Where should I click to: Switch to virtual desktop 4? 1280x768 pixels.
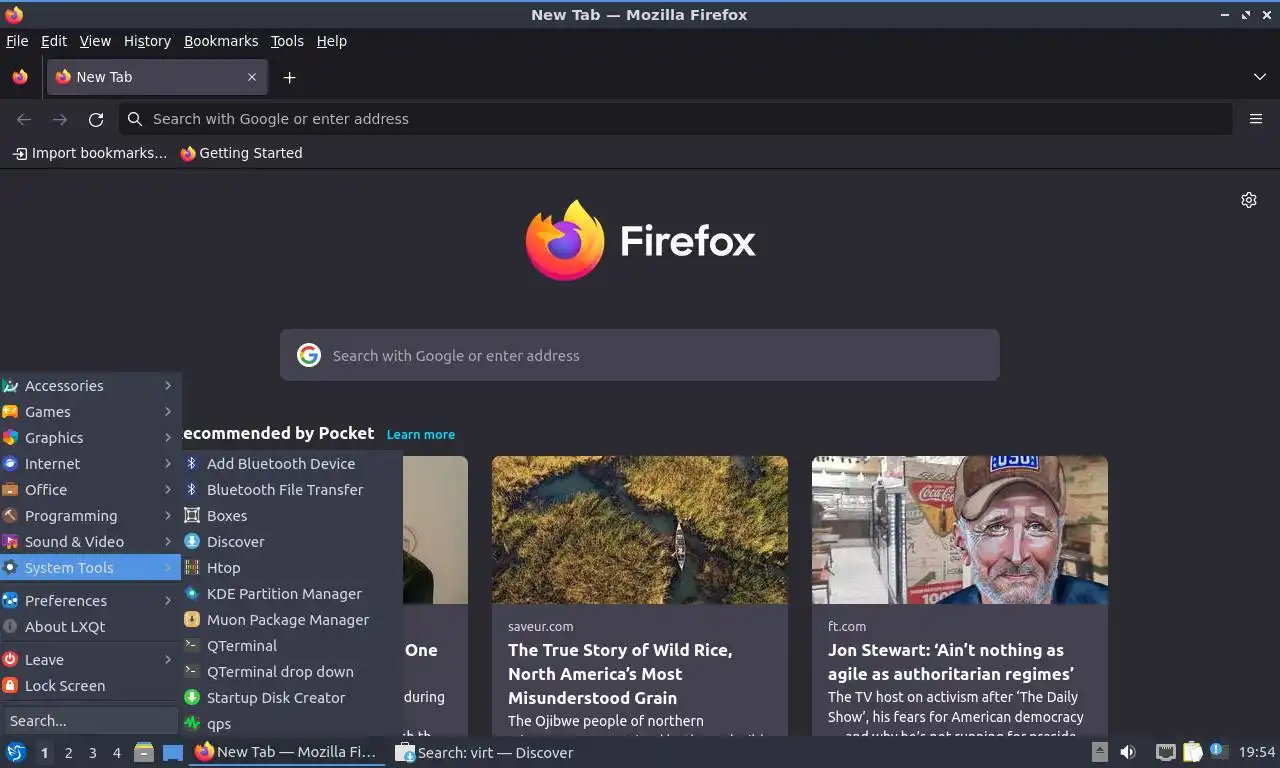tap(117, 753)
